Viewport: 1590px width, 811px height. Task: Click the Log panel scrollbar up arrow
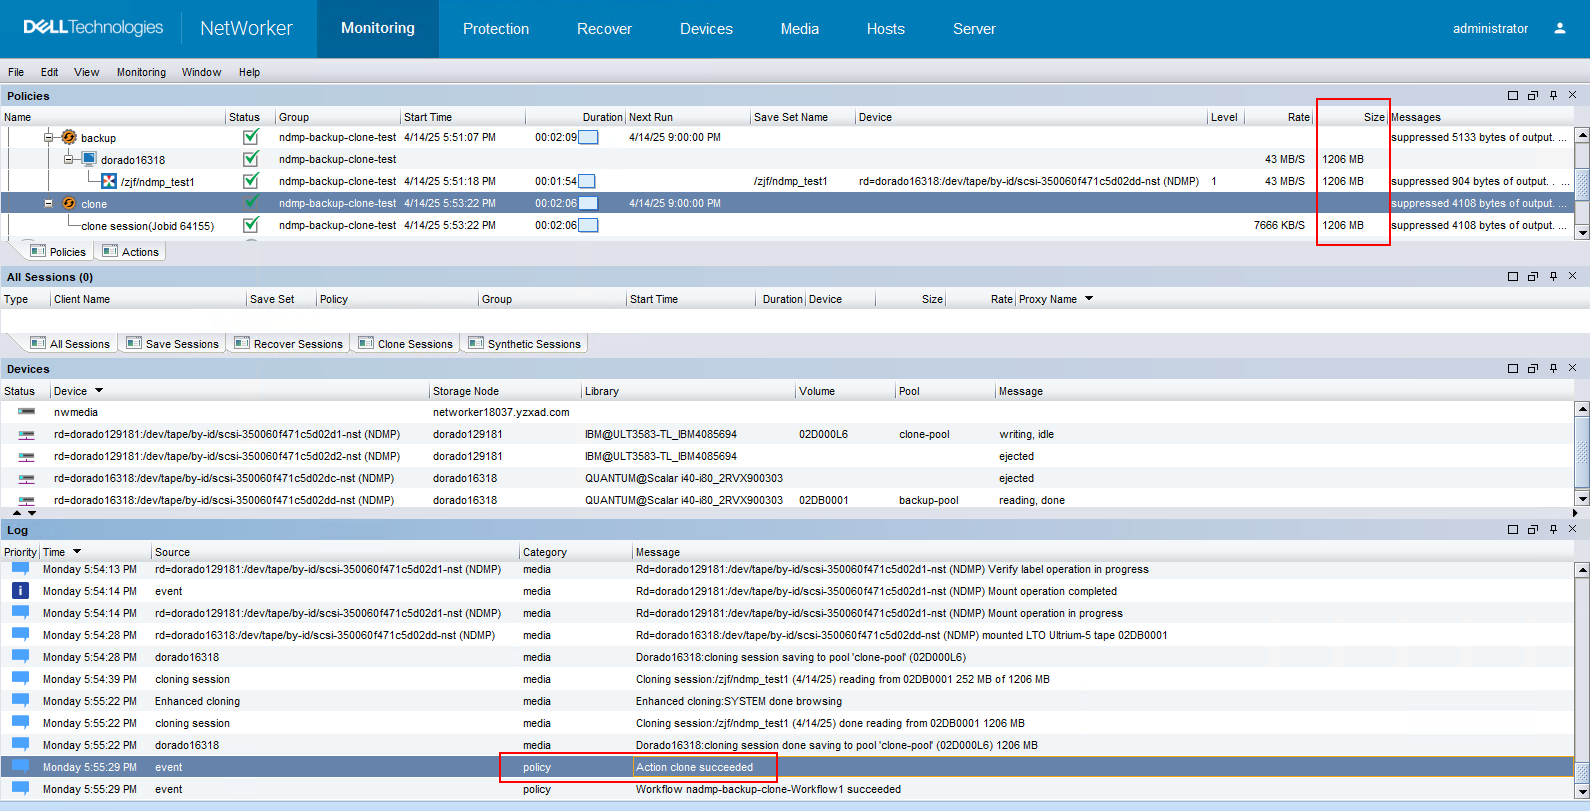tap(1582, 569)
